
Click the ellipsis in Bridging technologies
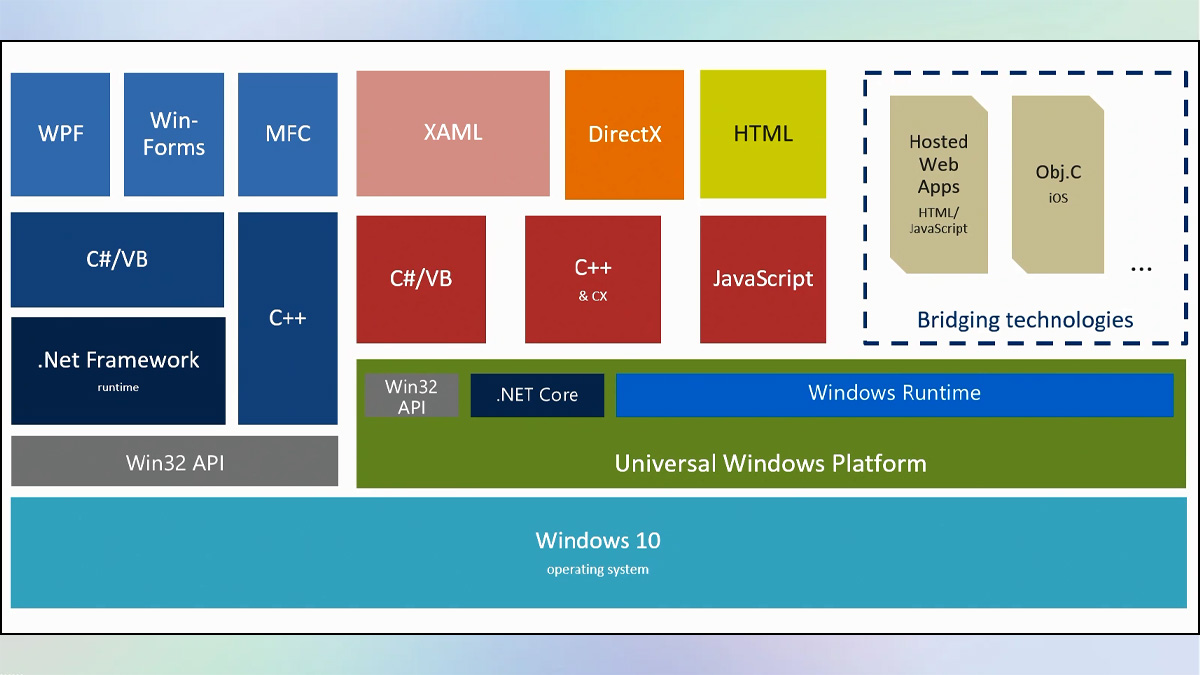(x=1141, y=269)
